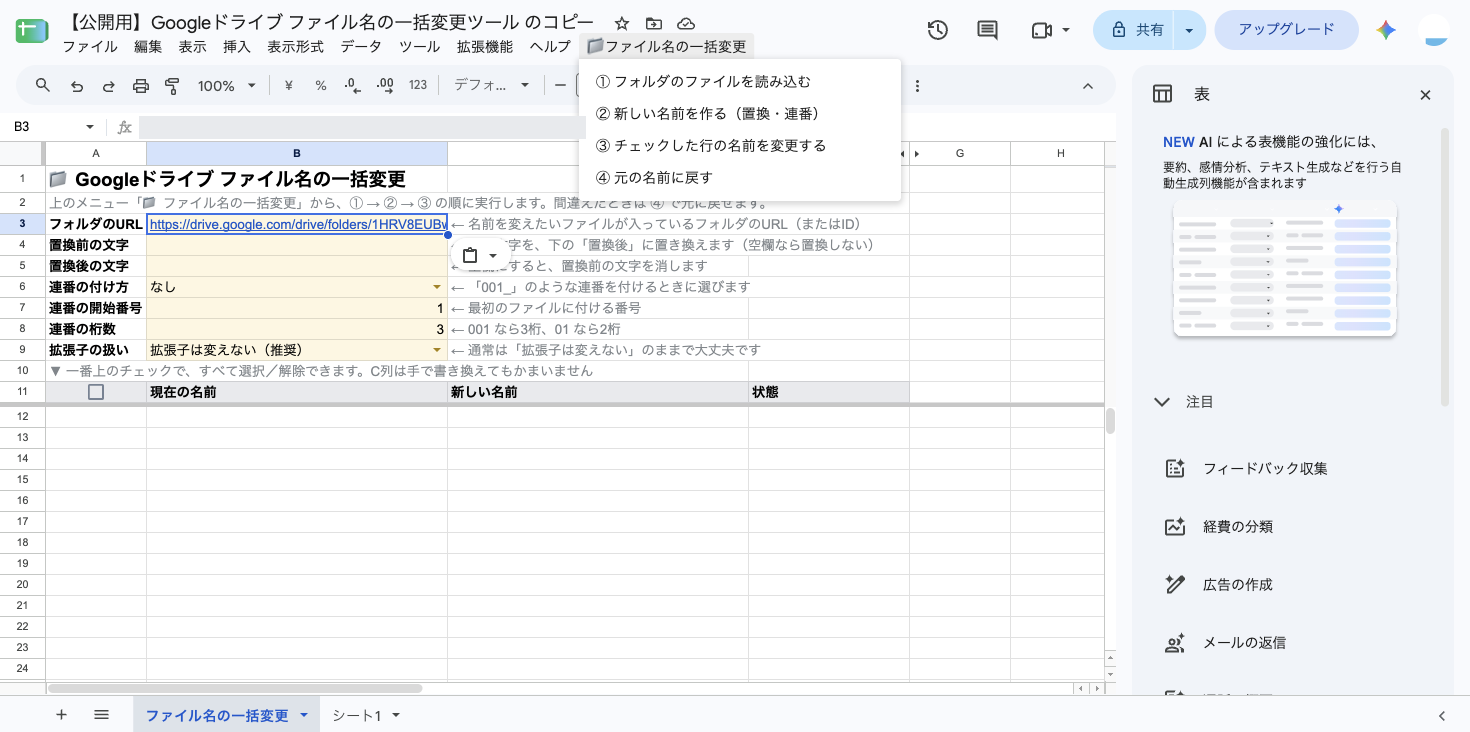This screenshot has height=732, width=1470.
Task: Open ファイル名の一括変更 sheet tab menu arrow
Action: pos(303,716)
